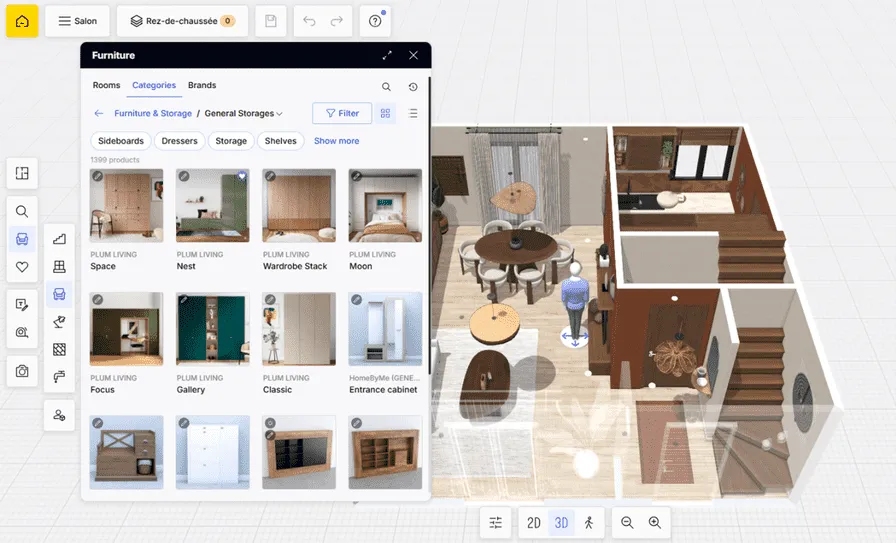Switch to the Brands tab
The height and width of the screenshot is (543, 896).
[x=202, y=85]
